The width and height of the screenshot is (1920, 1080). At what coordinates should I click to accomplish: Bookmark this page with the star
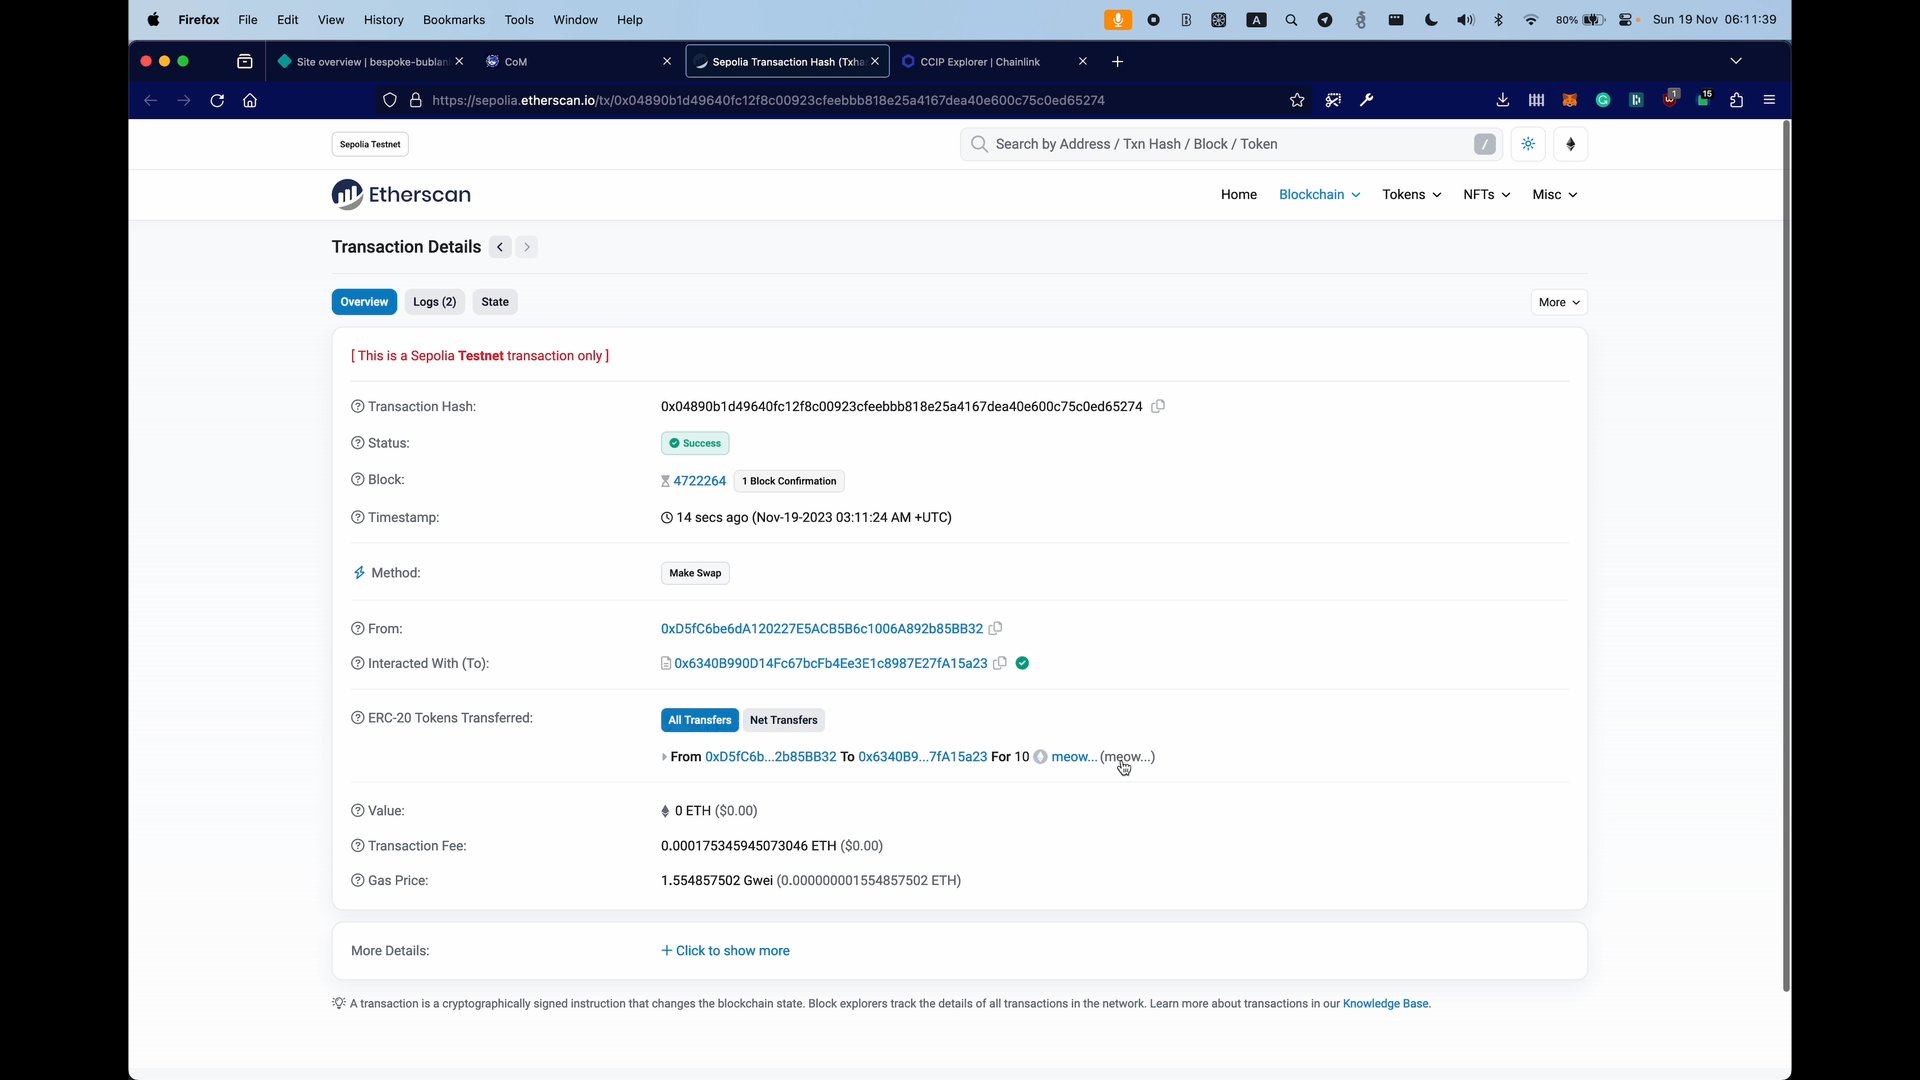tap(1297, 100)
